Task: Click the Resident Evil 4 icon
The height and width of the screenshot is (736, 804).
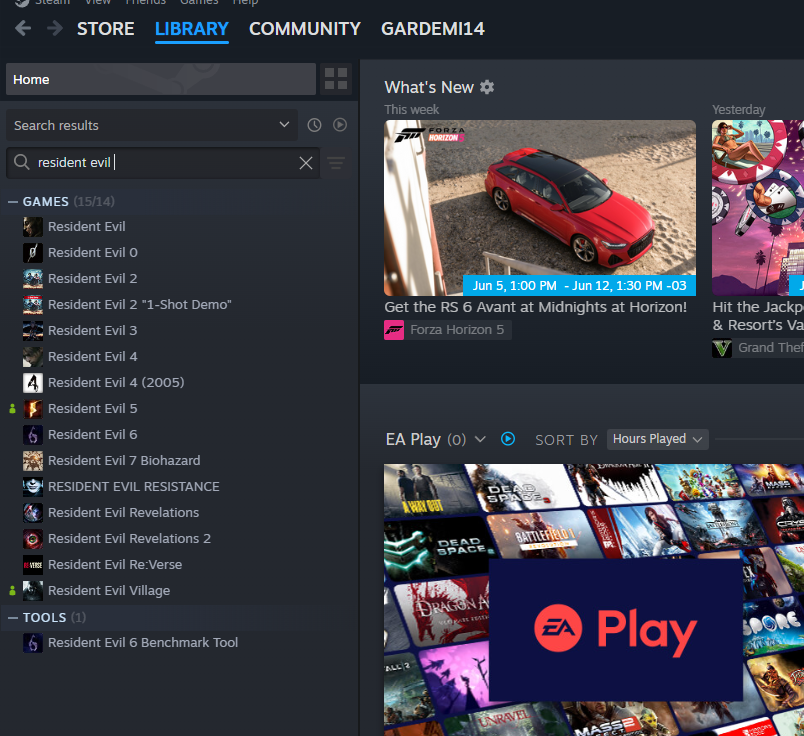Action: pyautogui.click(x=33, y=356)
